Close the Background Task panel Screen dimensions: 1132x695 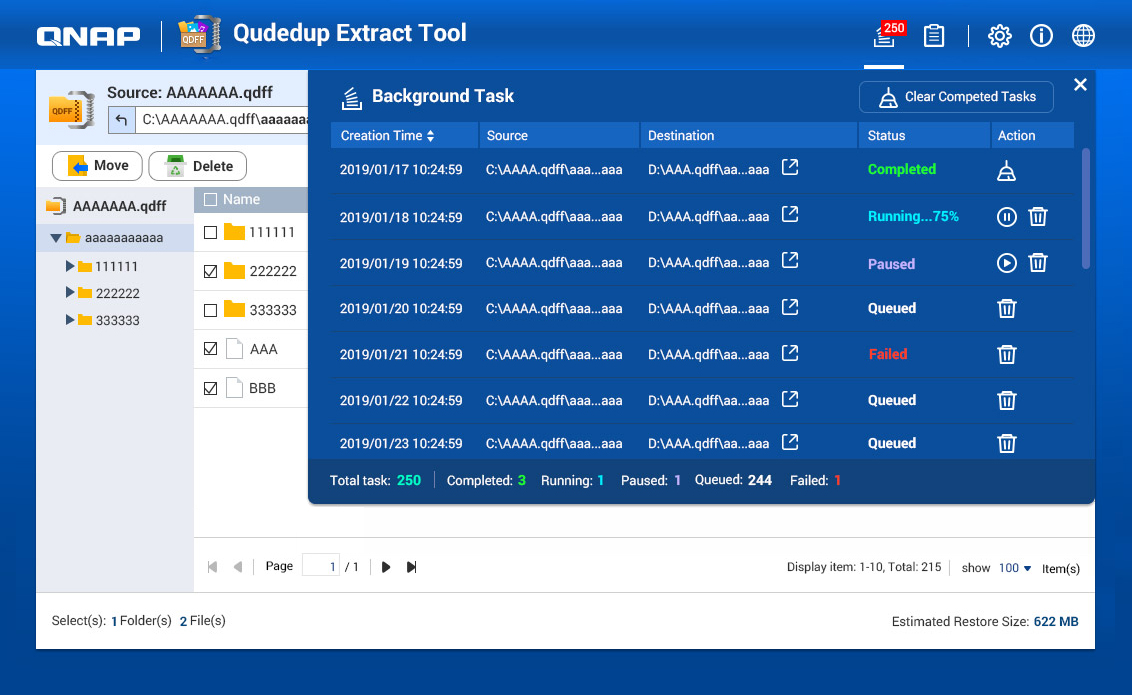(1080, 85)
